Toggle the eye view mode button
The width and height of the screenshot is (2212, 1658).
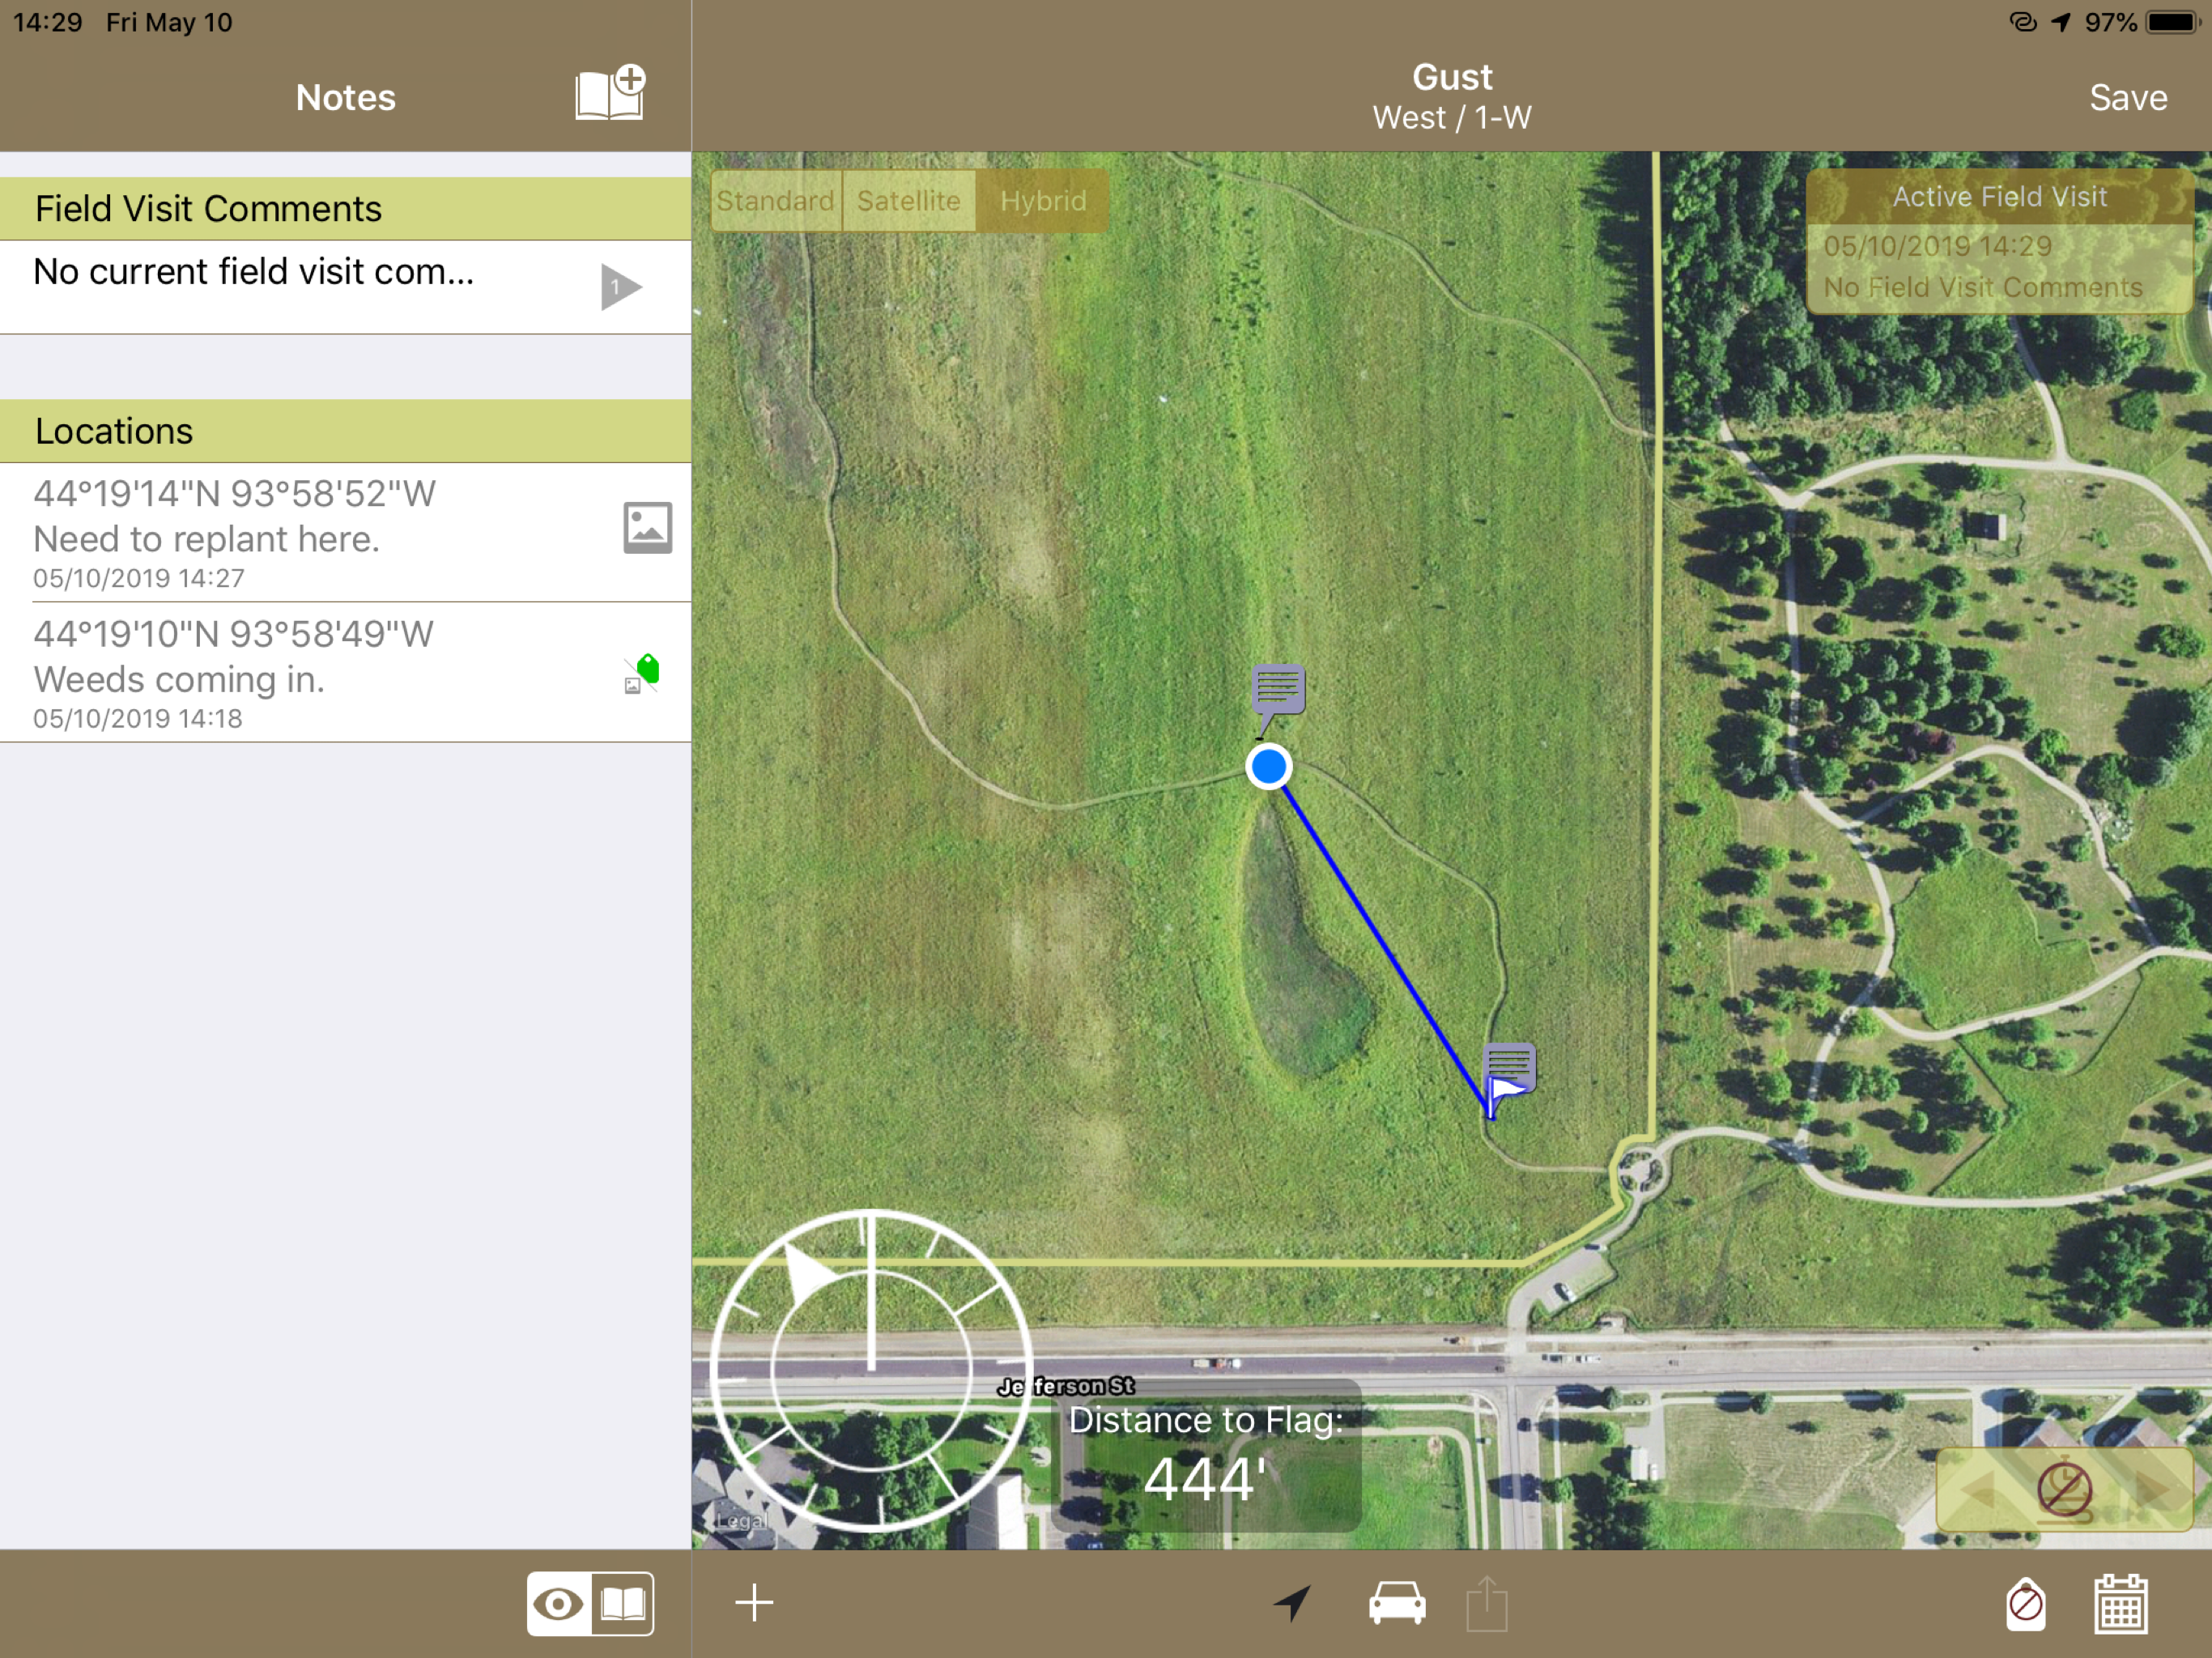coord(559,1604)
